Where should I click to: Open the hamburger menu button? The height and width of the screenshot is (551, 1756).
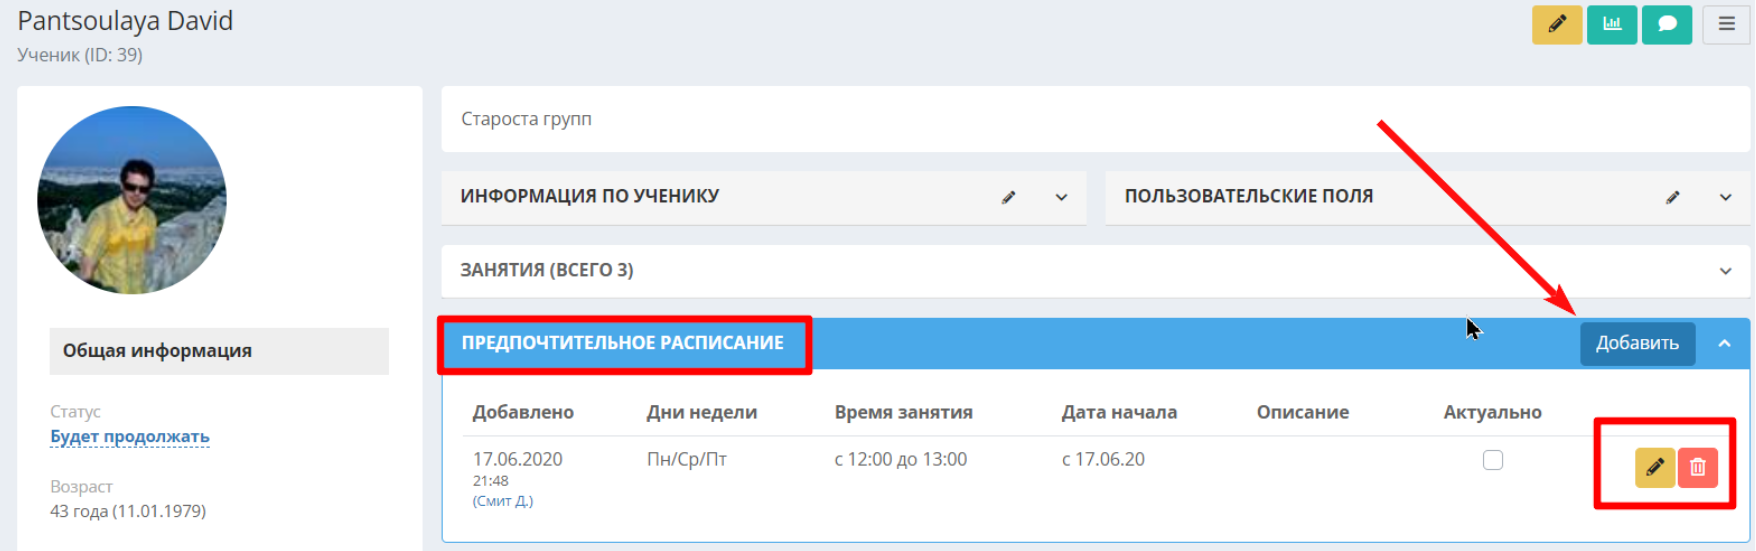[1727, 24]
